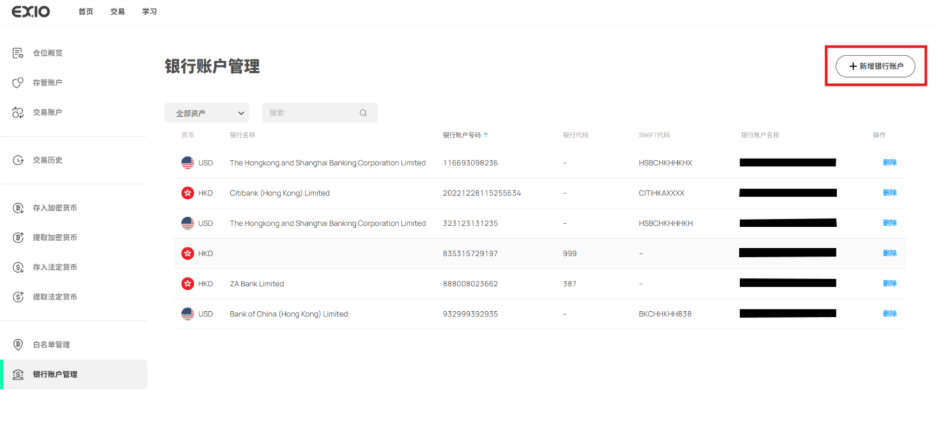Select 存管账户 sidebar icon
Viewport: 936px width, 421px height.
18,82
